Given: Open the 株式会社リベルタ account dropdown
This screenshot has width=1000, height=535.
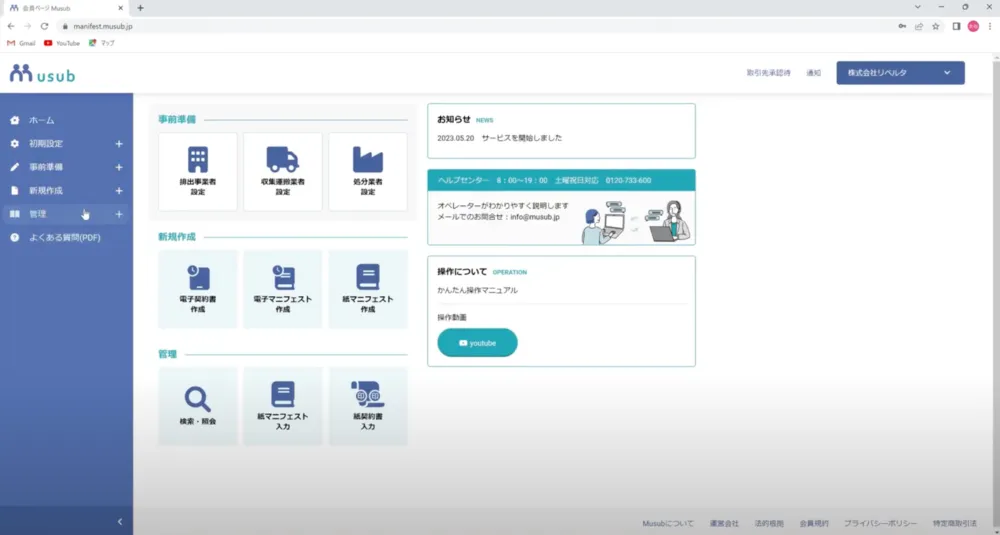Looking at the screenshot, I should click(900, 73).
